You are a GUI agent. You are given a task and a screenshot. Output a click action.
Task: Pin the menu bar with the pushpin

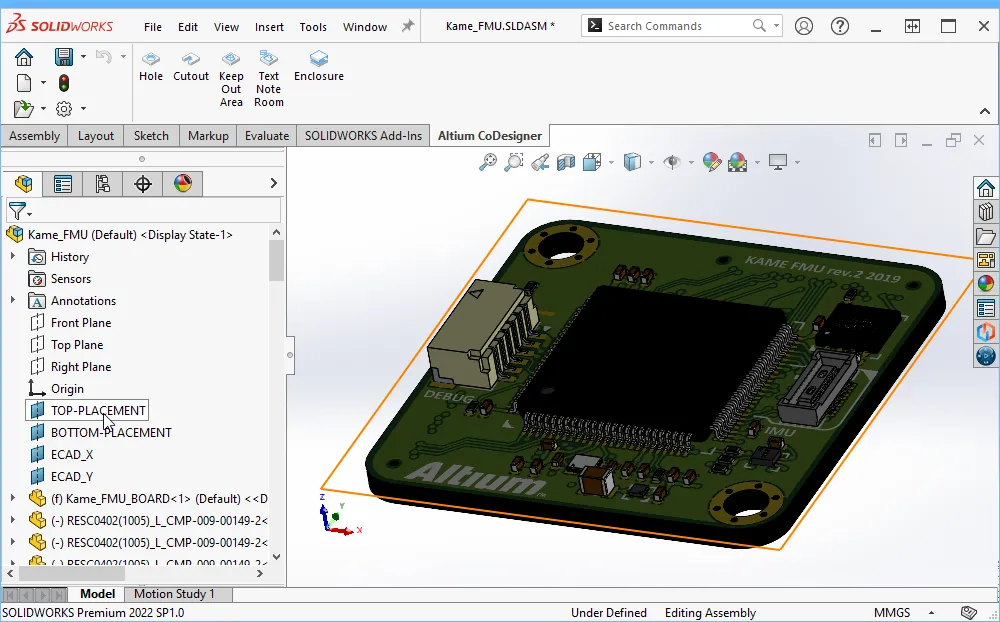408,26
